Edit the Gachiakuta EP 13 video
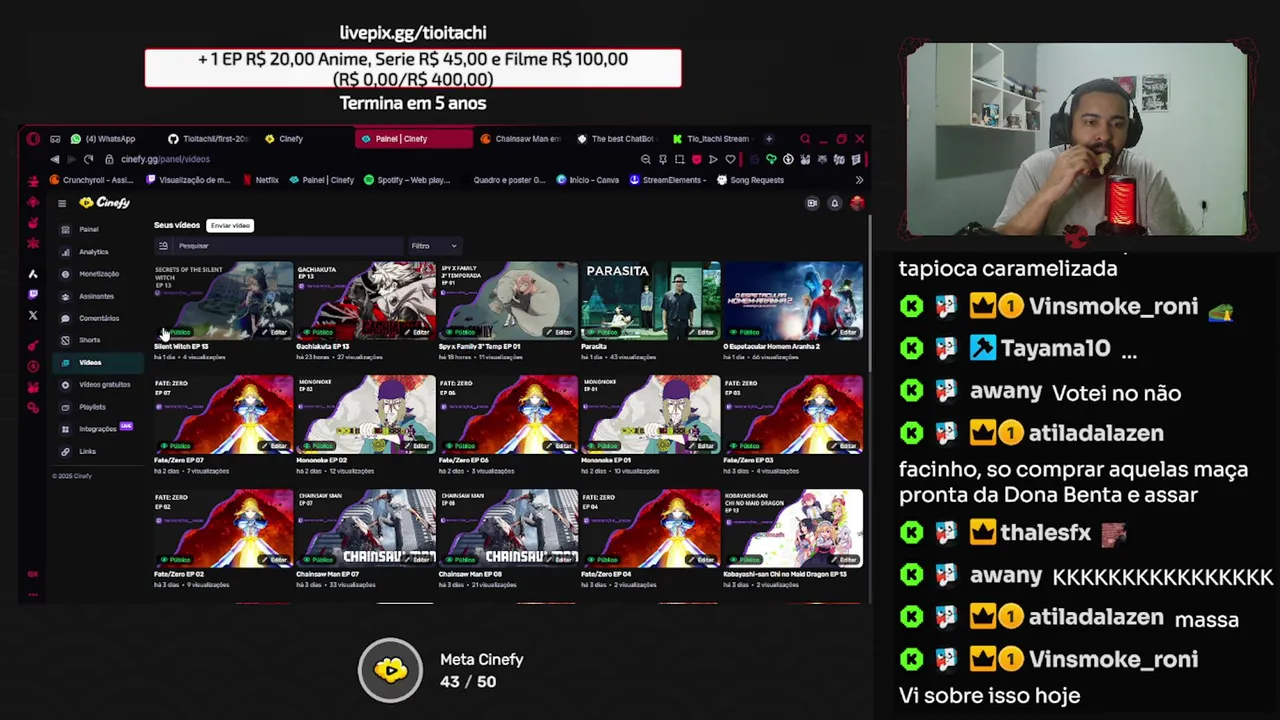The width and height of the screenshot is (1280, 720). pos(416,332)
